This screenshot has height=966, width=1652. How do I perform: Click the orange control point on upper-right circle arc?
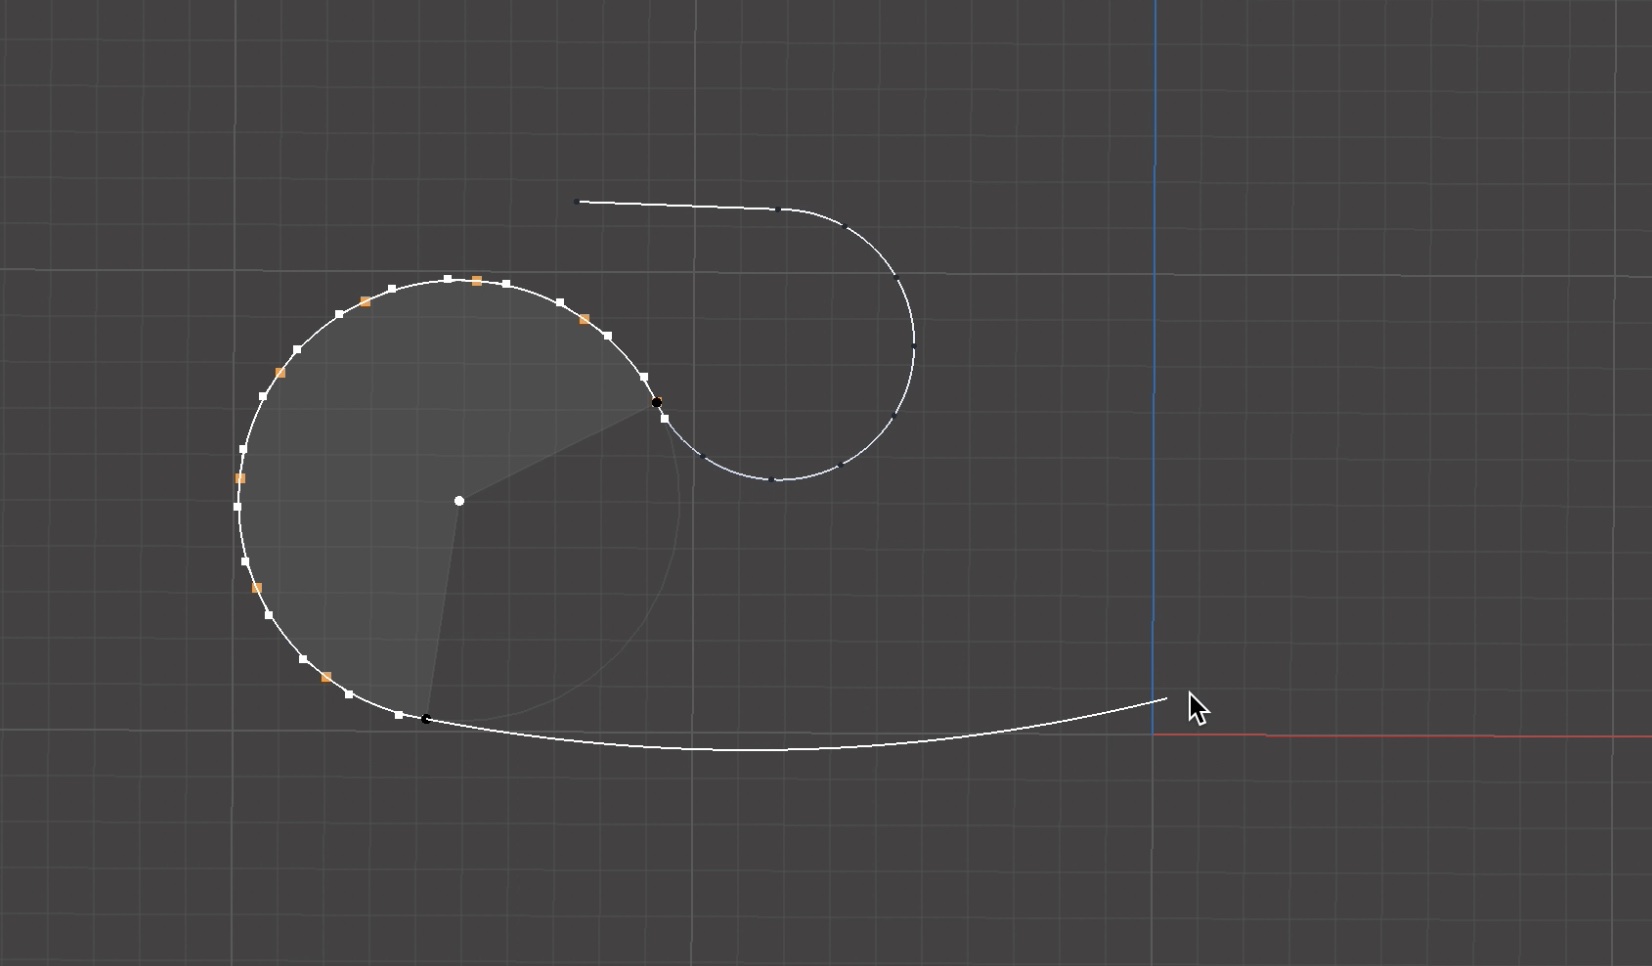(x=584, y=319)
